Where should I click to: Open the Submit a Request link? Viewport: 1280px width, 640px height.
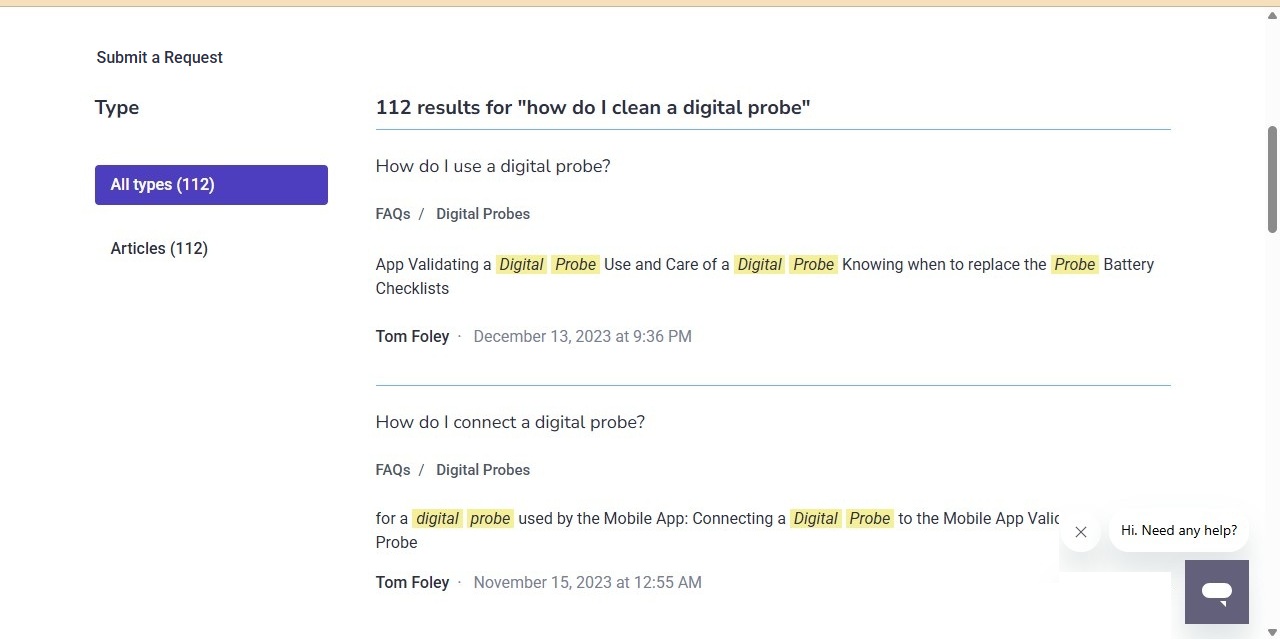(x=159, y=57)
